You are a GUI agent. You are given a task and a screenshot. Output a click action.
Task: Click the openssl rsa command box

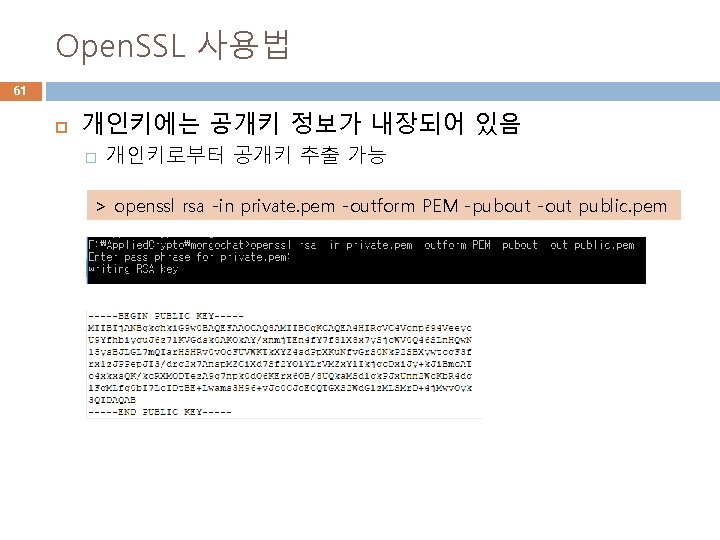[x=383, y=205]
